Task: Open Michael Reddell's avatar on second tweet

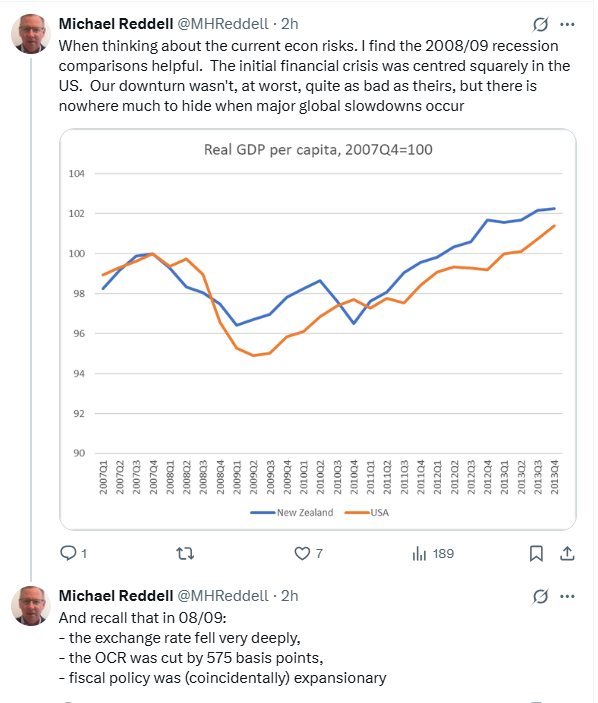Action: [31, 606]
